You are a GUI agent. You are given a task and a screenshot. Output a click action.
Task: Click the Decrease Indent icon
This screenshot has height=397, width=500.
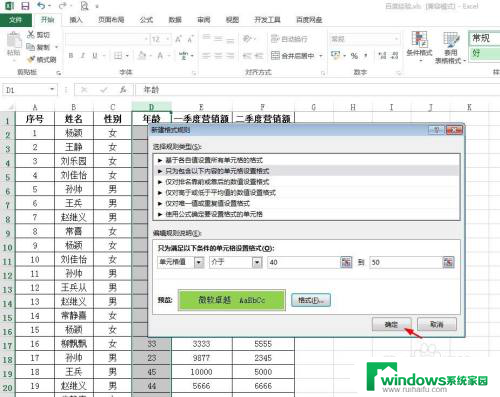(247, 55)
